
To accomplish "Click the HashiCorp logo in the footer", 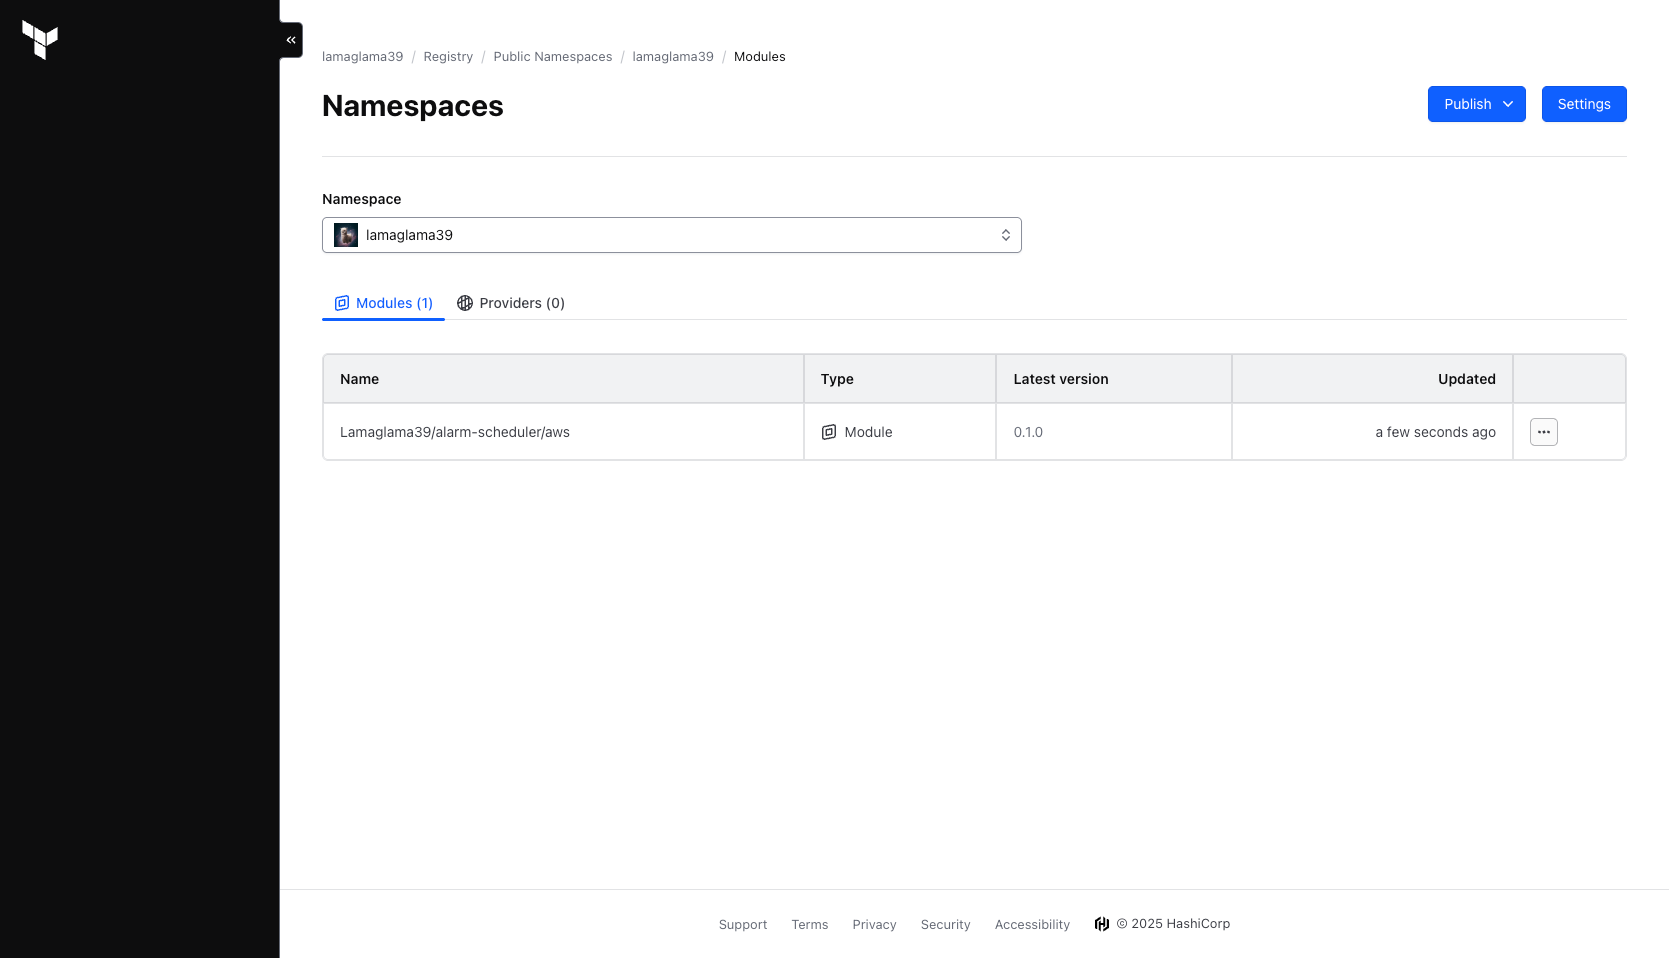I will 1102,924.
